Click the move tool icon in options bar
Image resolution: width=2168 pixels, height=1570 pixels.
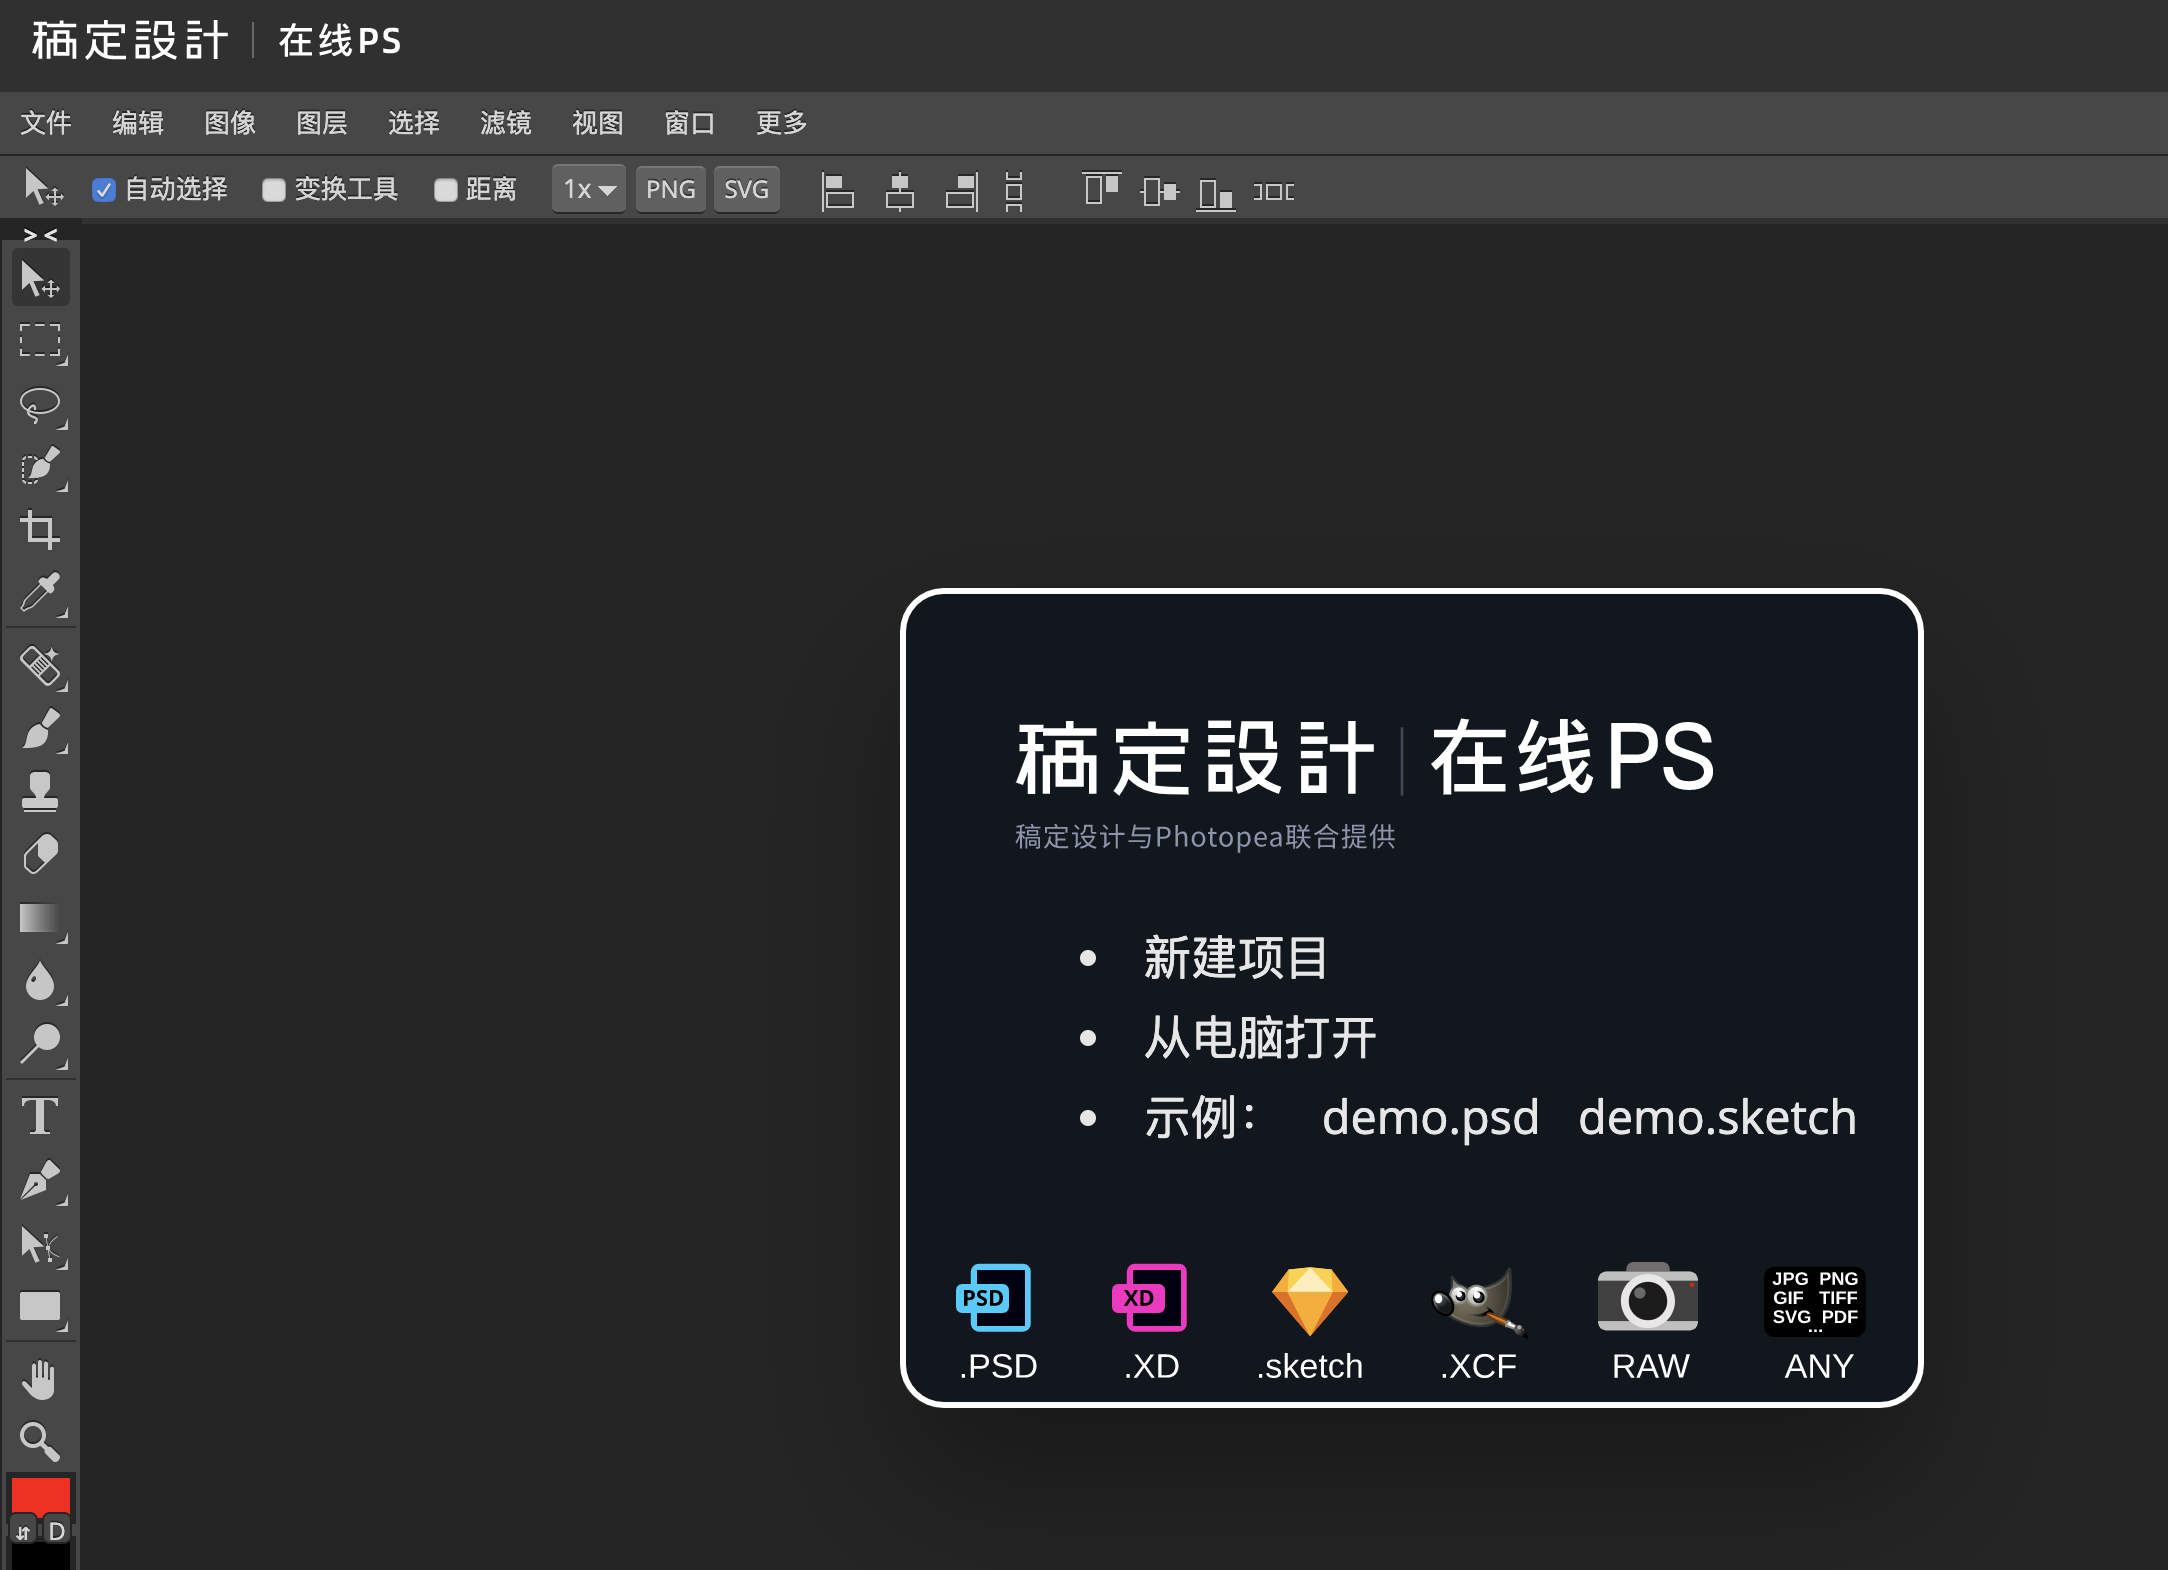(42, 188)
